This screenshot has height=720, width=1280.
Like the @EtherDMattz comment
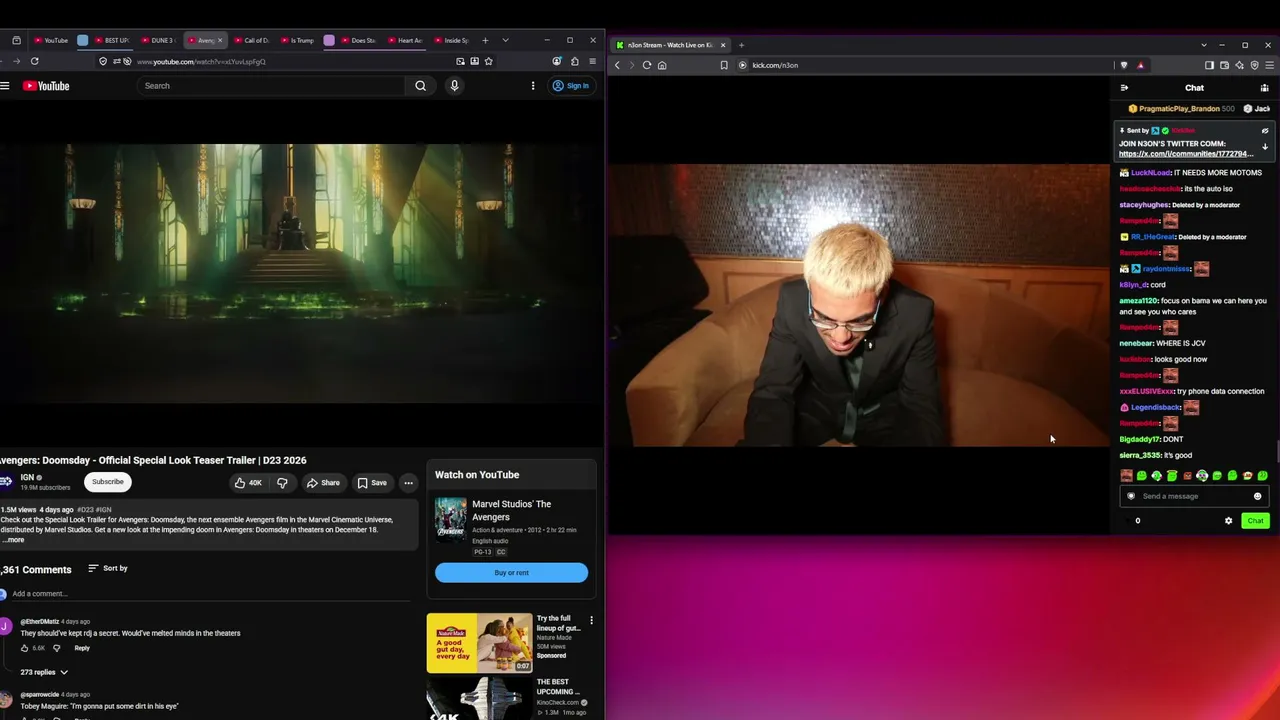tap(25, 648)
